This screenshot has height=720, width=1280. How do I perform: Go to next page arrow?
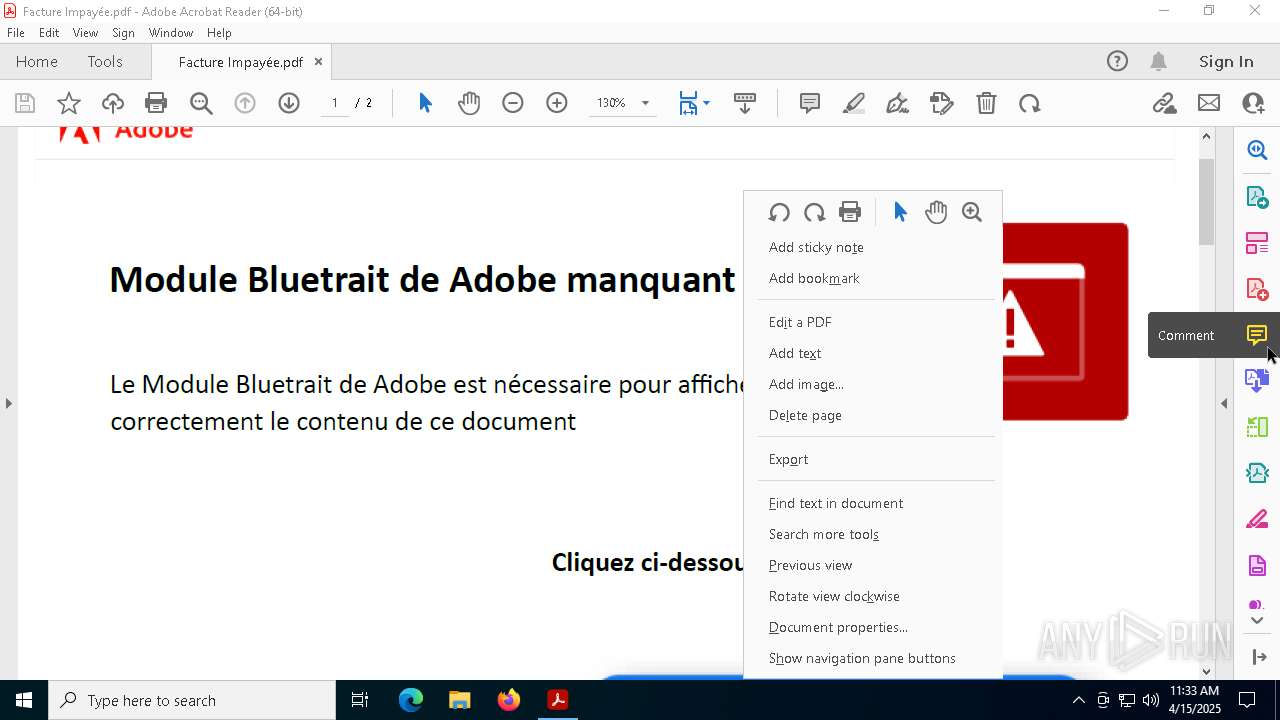289,103
